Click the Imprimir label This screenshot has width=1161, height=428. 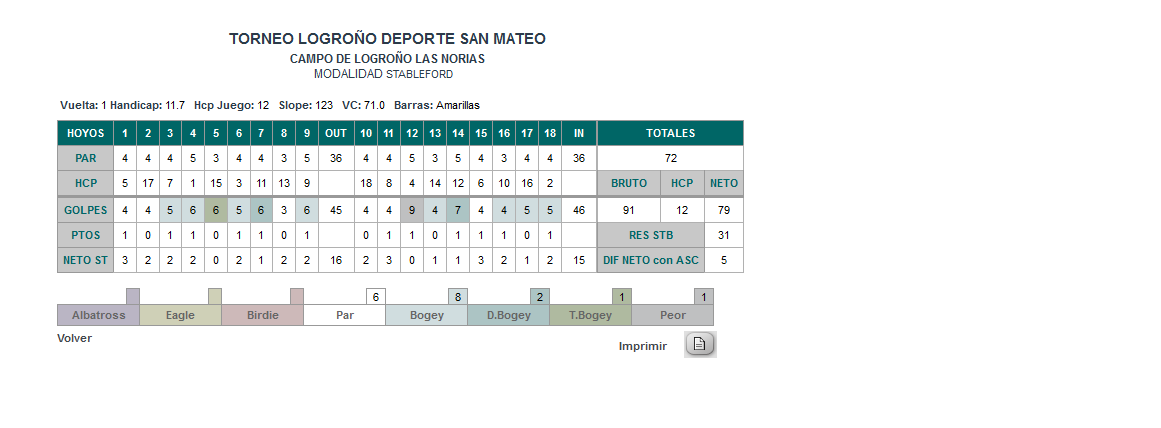pos(643,346)
